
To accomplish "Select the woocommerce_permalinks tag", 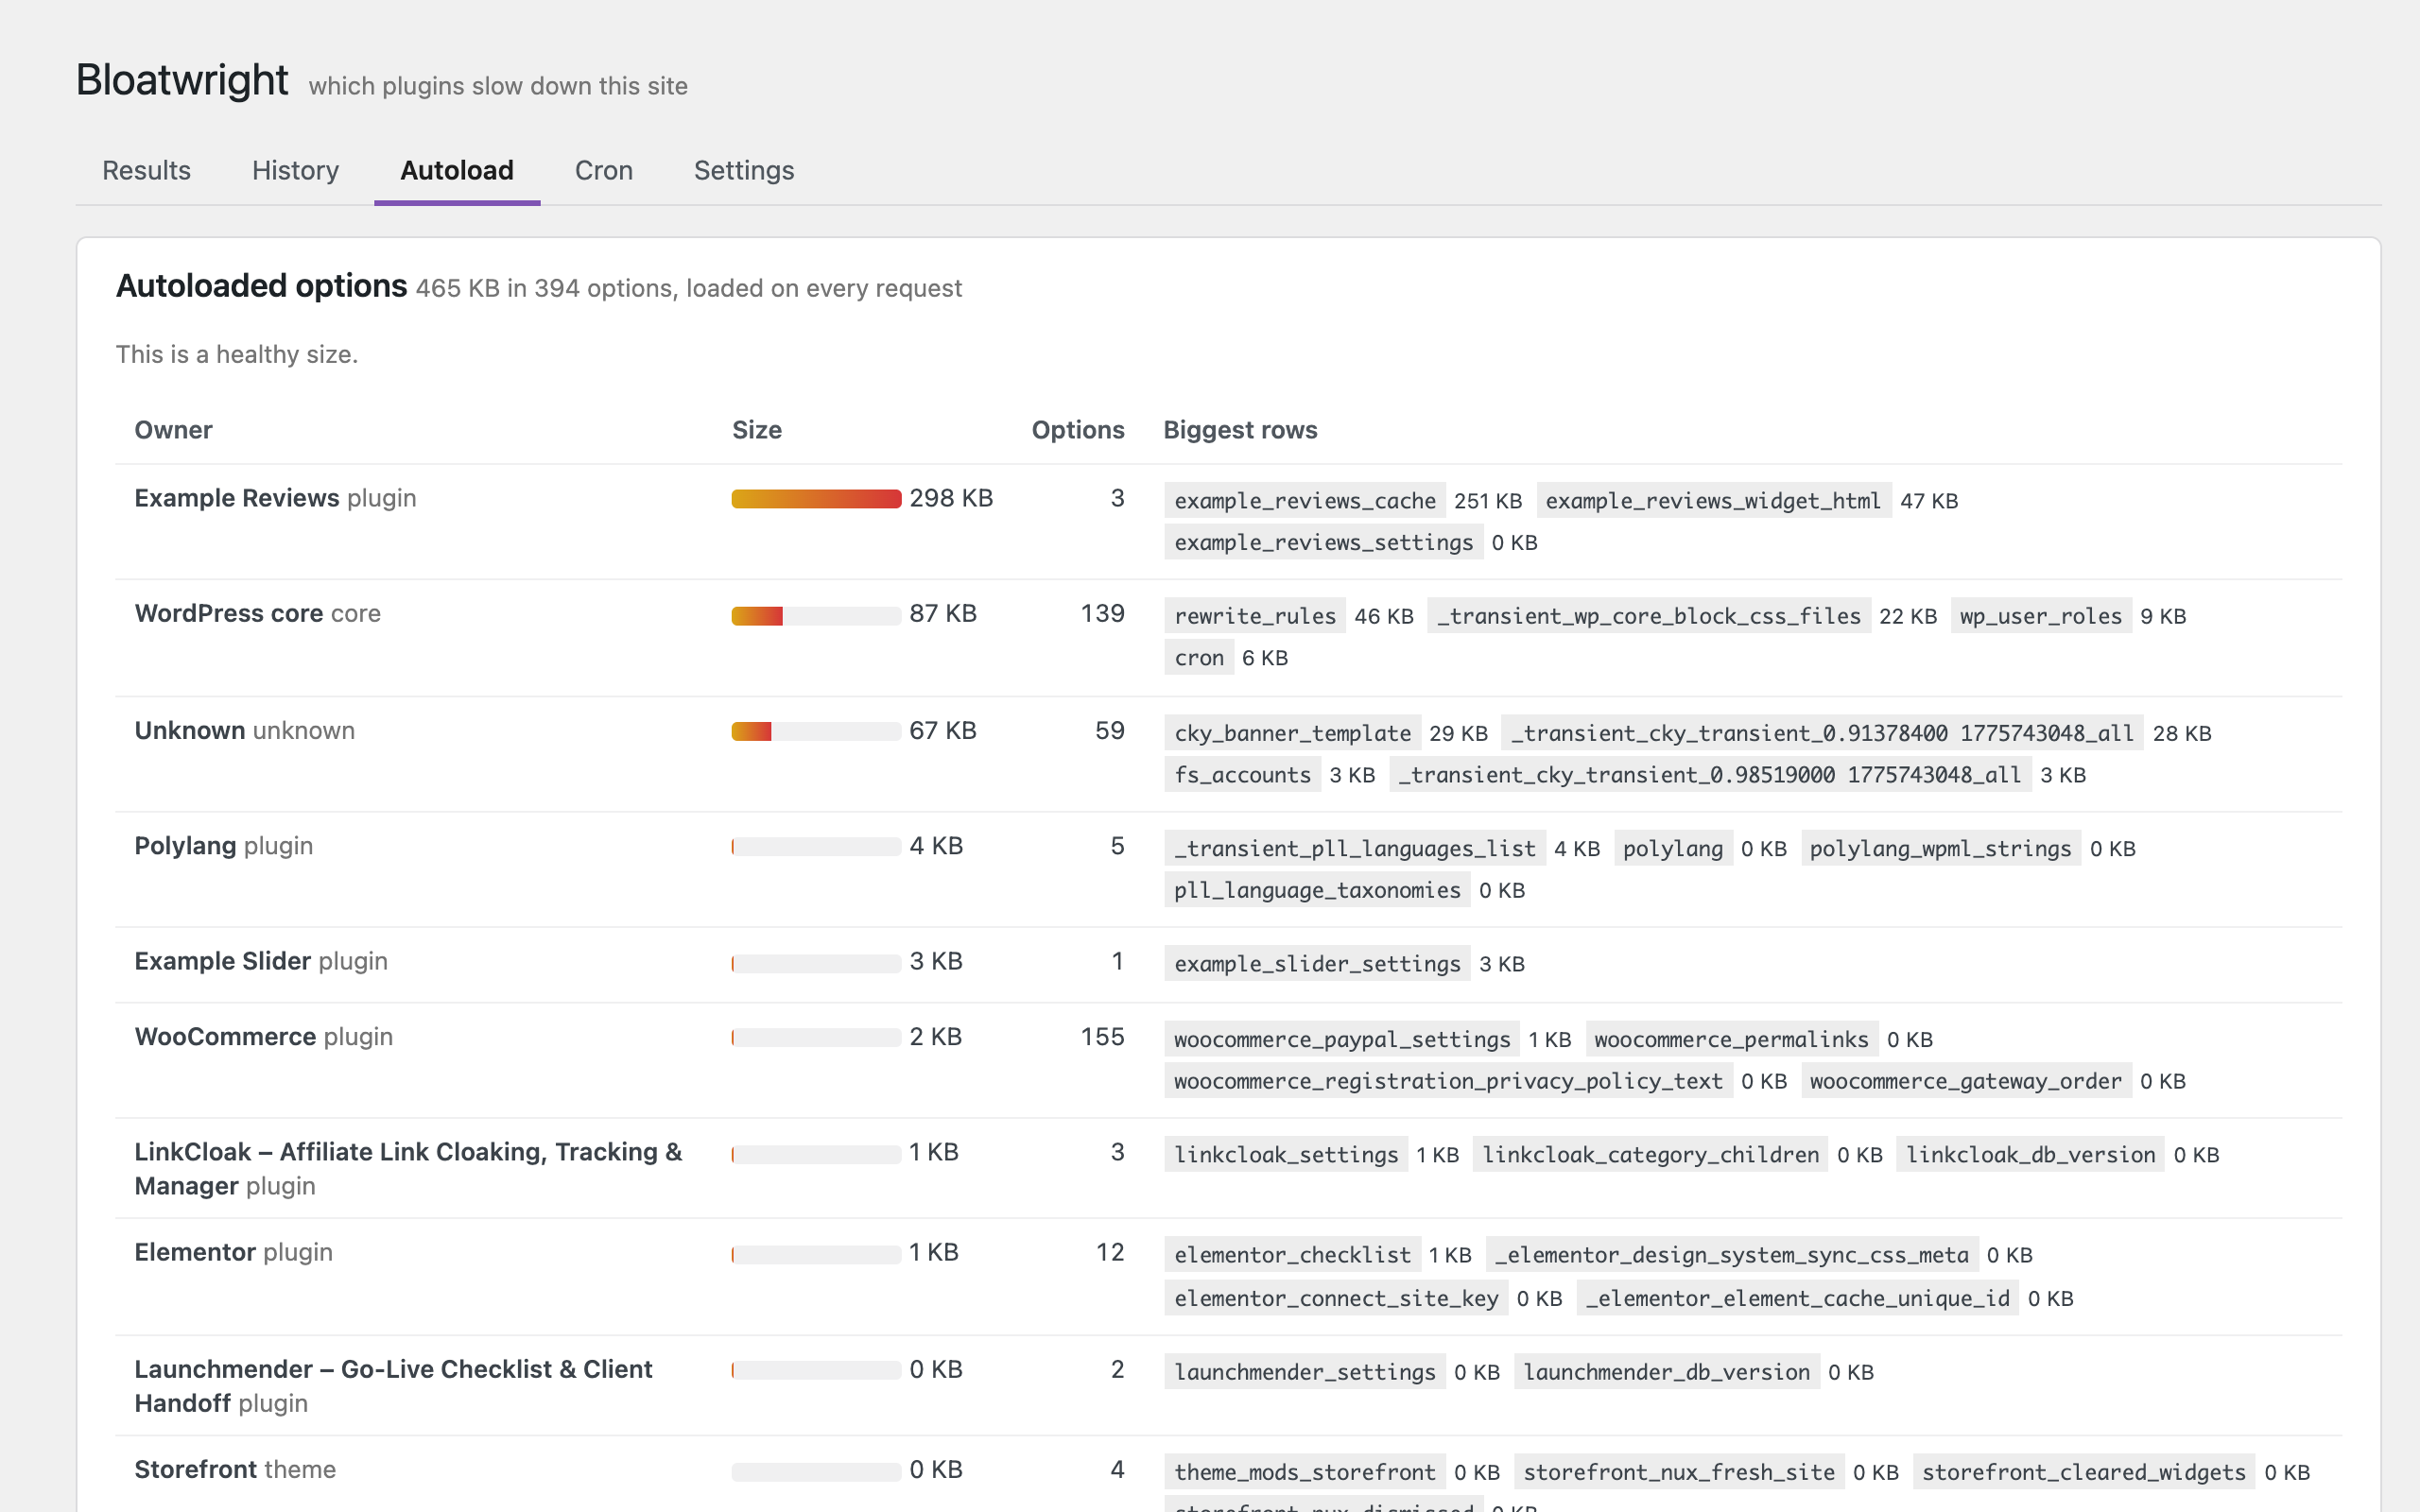I will [1731, 1039].
